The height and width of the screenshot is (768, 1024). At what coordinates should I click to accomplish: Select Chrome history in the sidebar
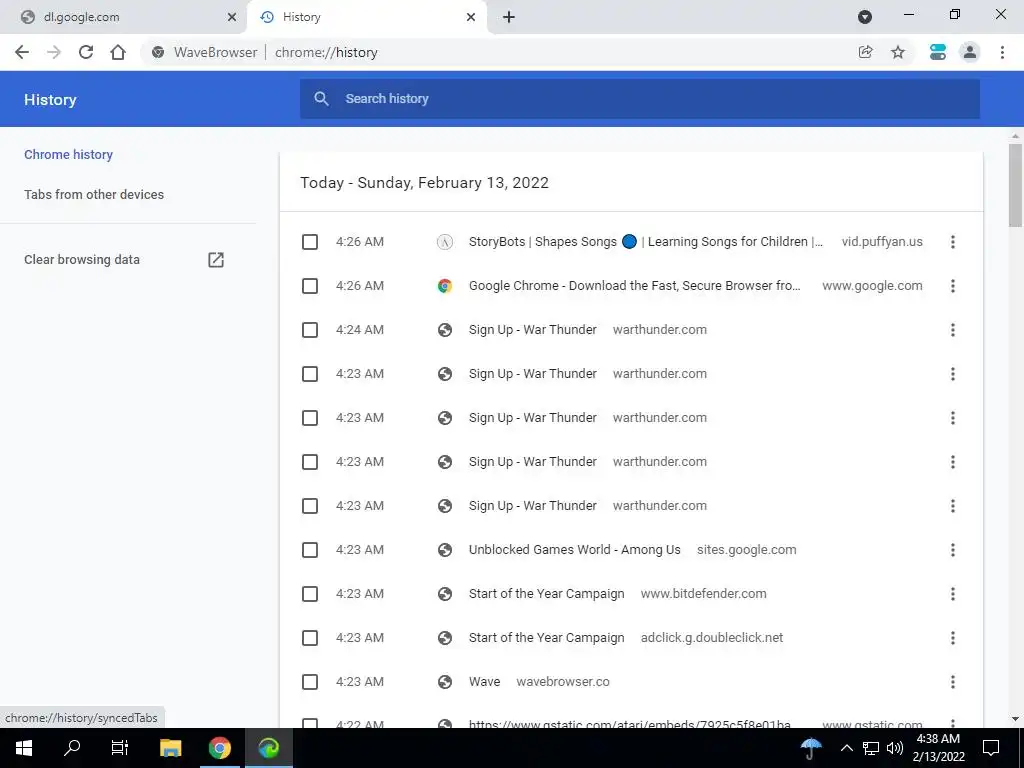(69, 155)
